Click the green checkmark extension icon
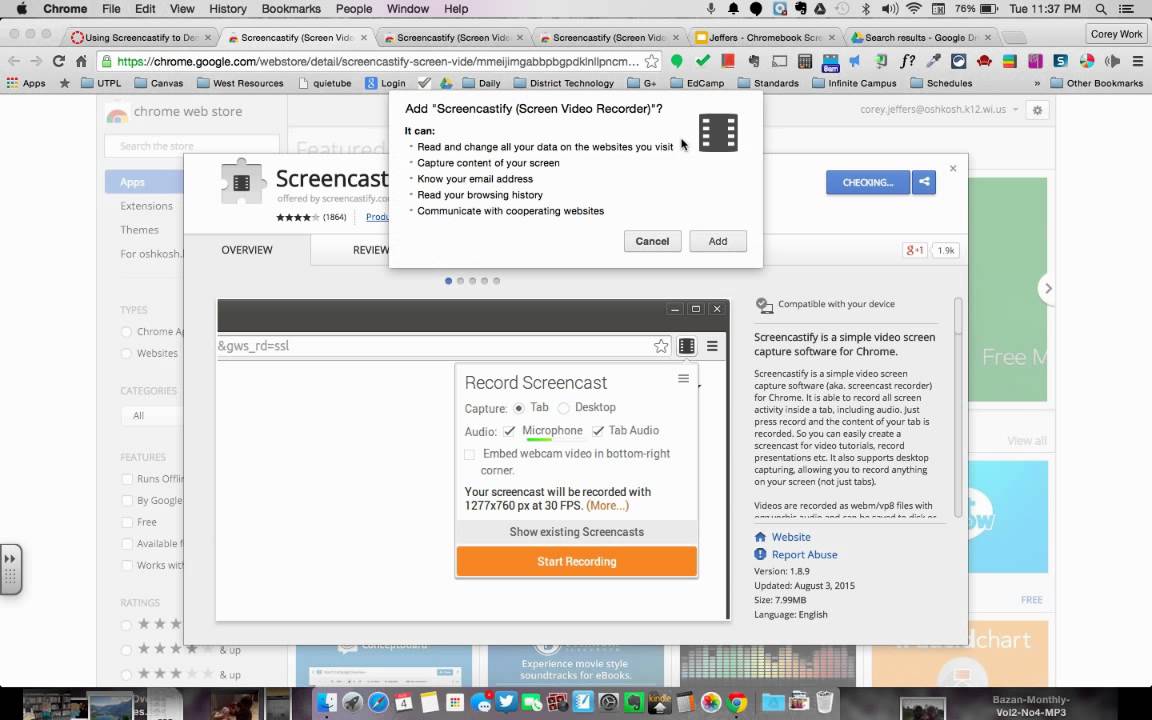1152x720 pixels. point(702,61)
